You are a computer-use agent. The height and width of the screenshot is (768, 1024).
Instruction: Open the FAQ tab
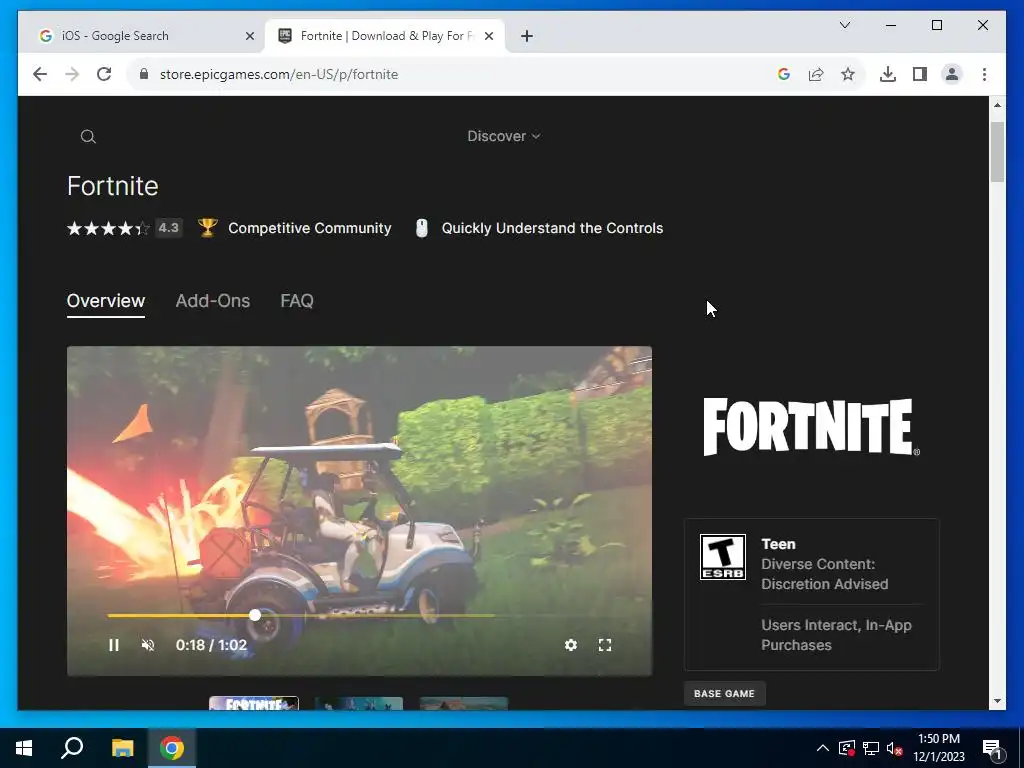[297, 300]
